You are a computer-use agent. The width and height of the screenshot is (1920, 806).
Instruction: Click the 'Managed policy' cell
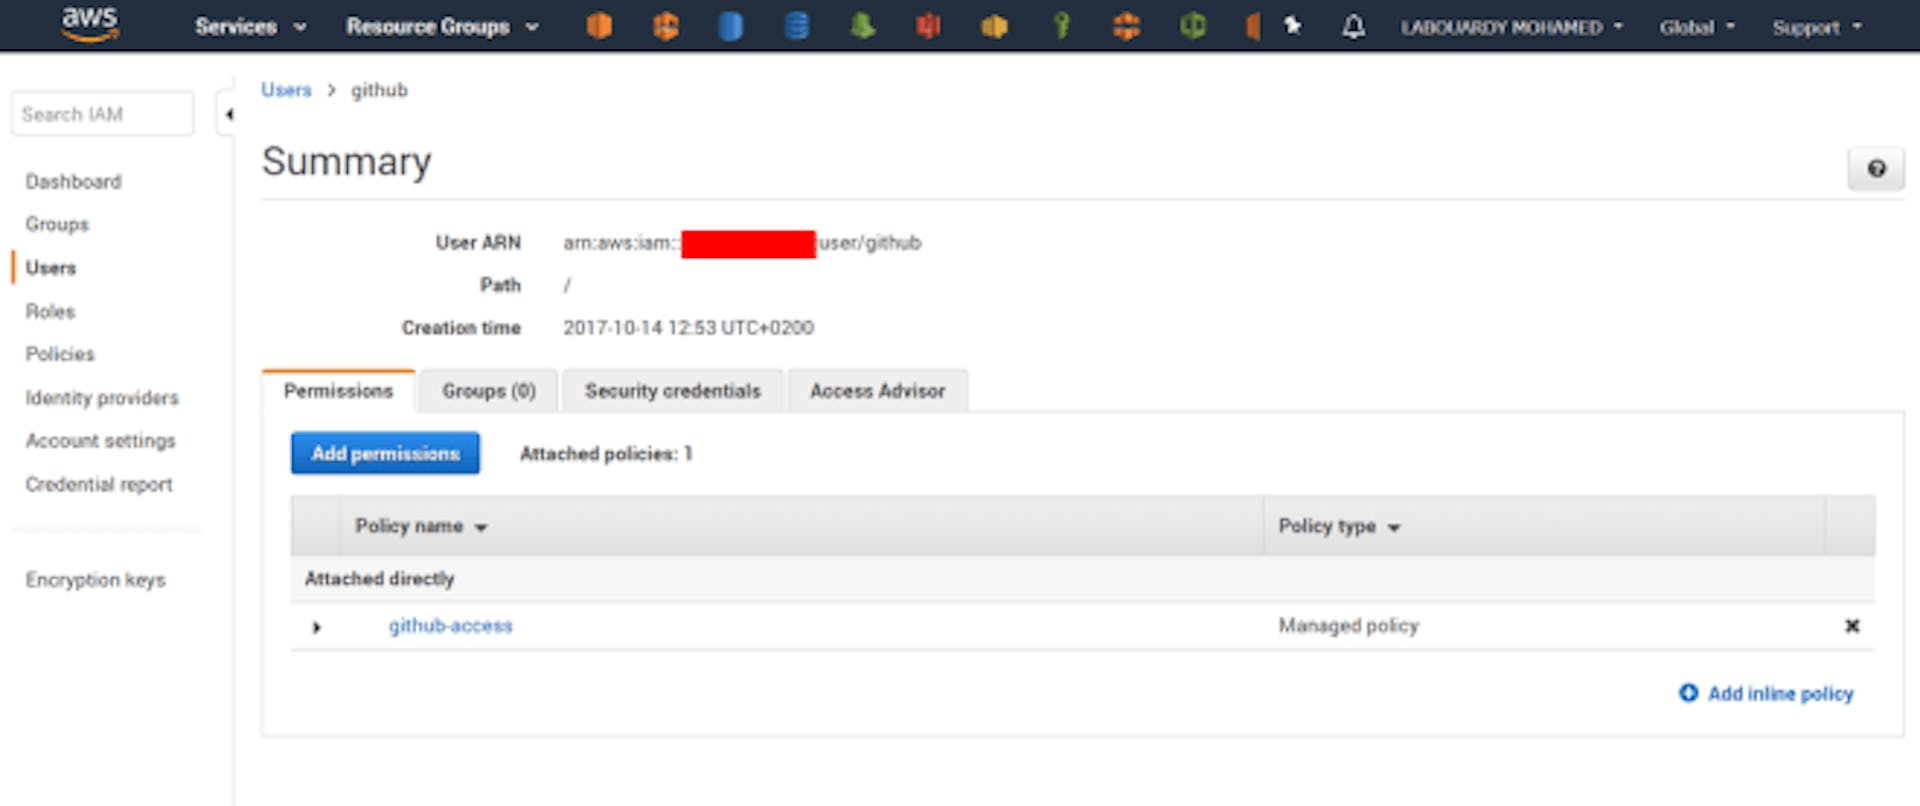click(x=1348, y=626)
